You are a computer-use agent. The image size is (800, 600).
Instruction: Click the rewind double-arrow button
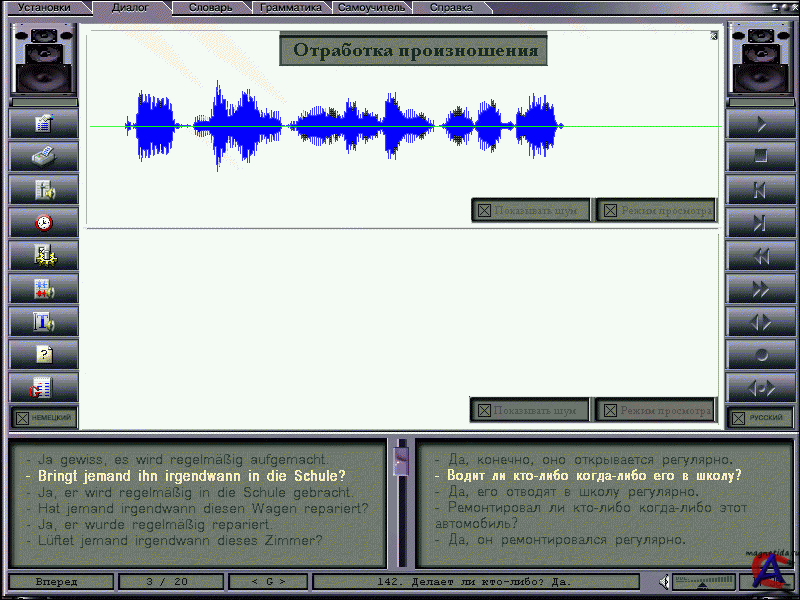coord(761,256)
